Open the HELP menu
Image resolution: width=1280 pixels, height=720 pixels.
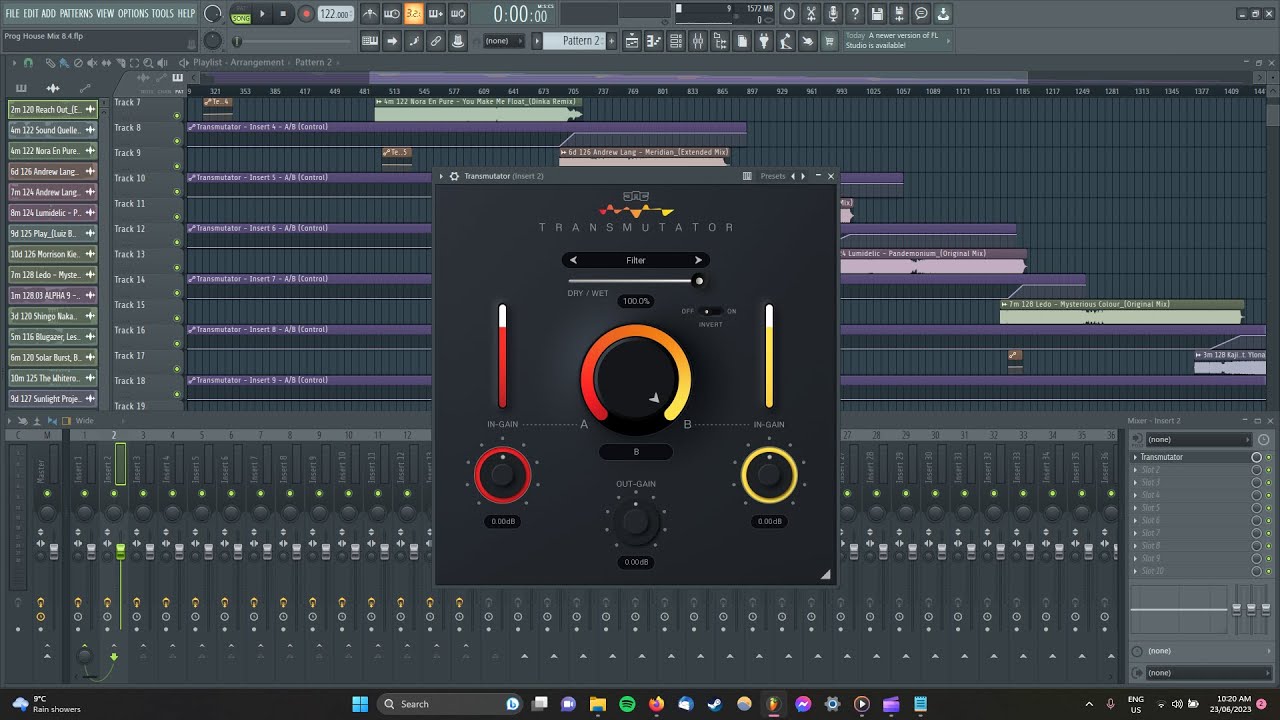[x=187, y=13]
